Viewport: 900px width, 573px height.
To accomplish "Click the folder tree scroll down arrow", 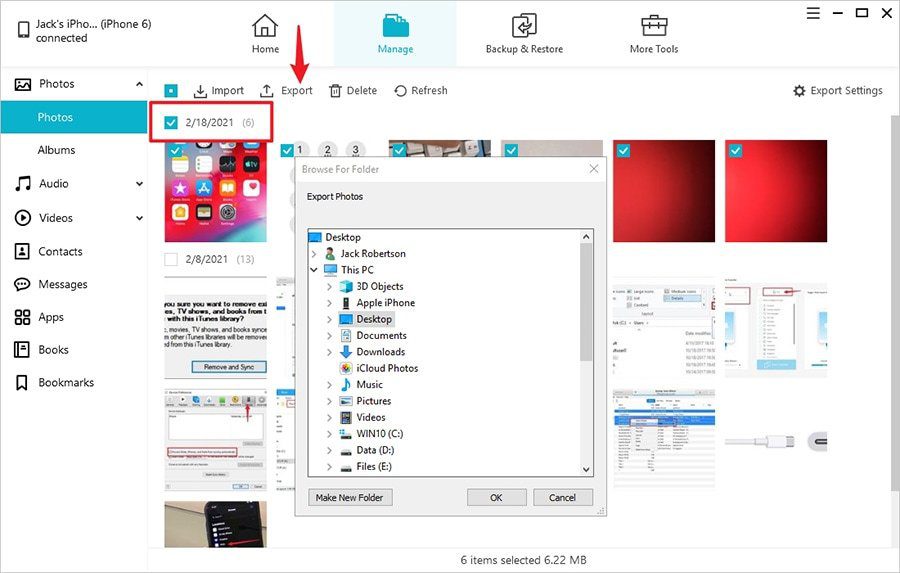I will 586,469.
